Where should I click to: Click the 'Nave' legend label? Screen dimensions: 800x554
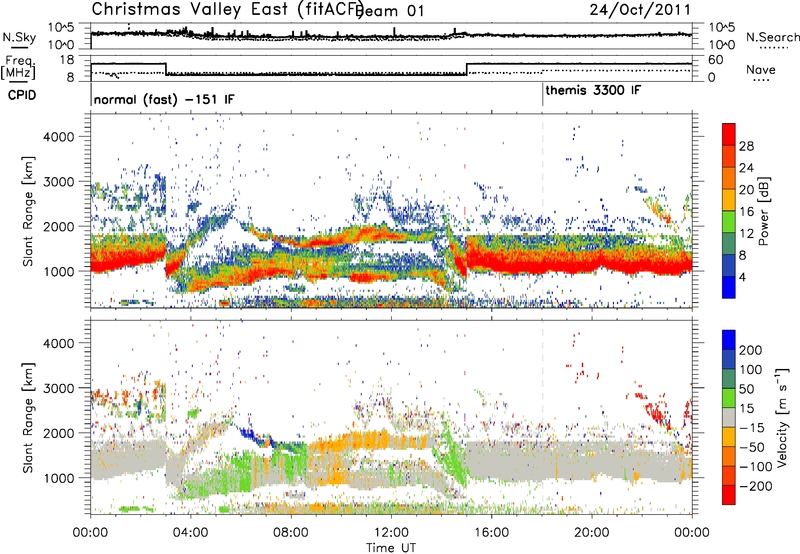coord(761,69)
